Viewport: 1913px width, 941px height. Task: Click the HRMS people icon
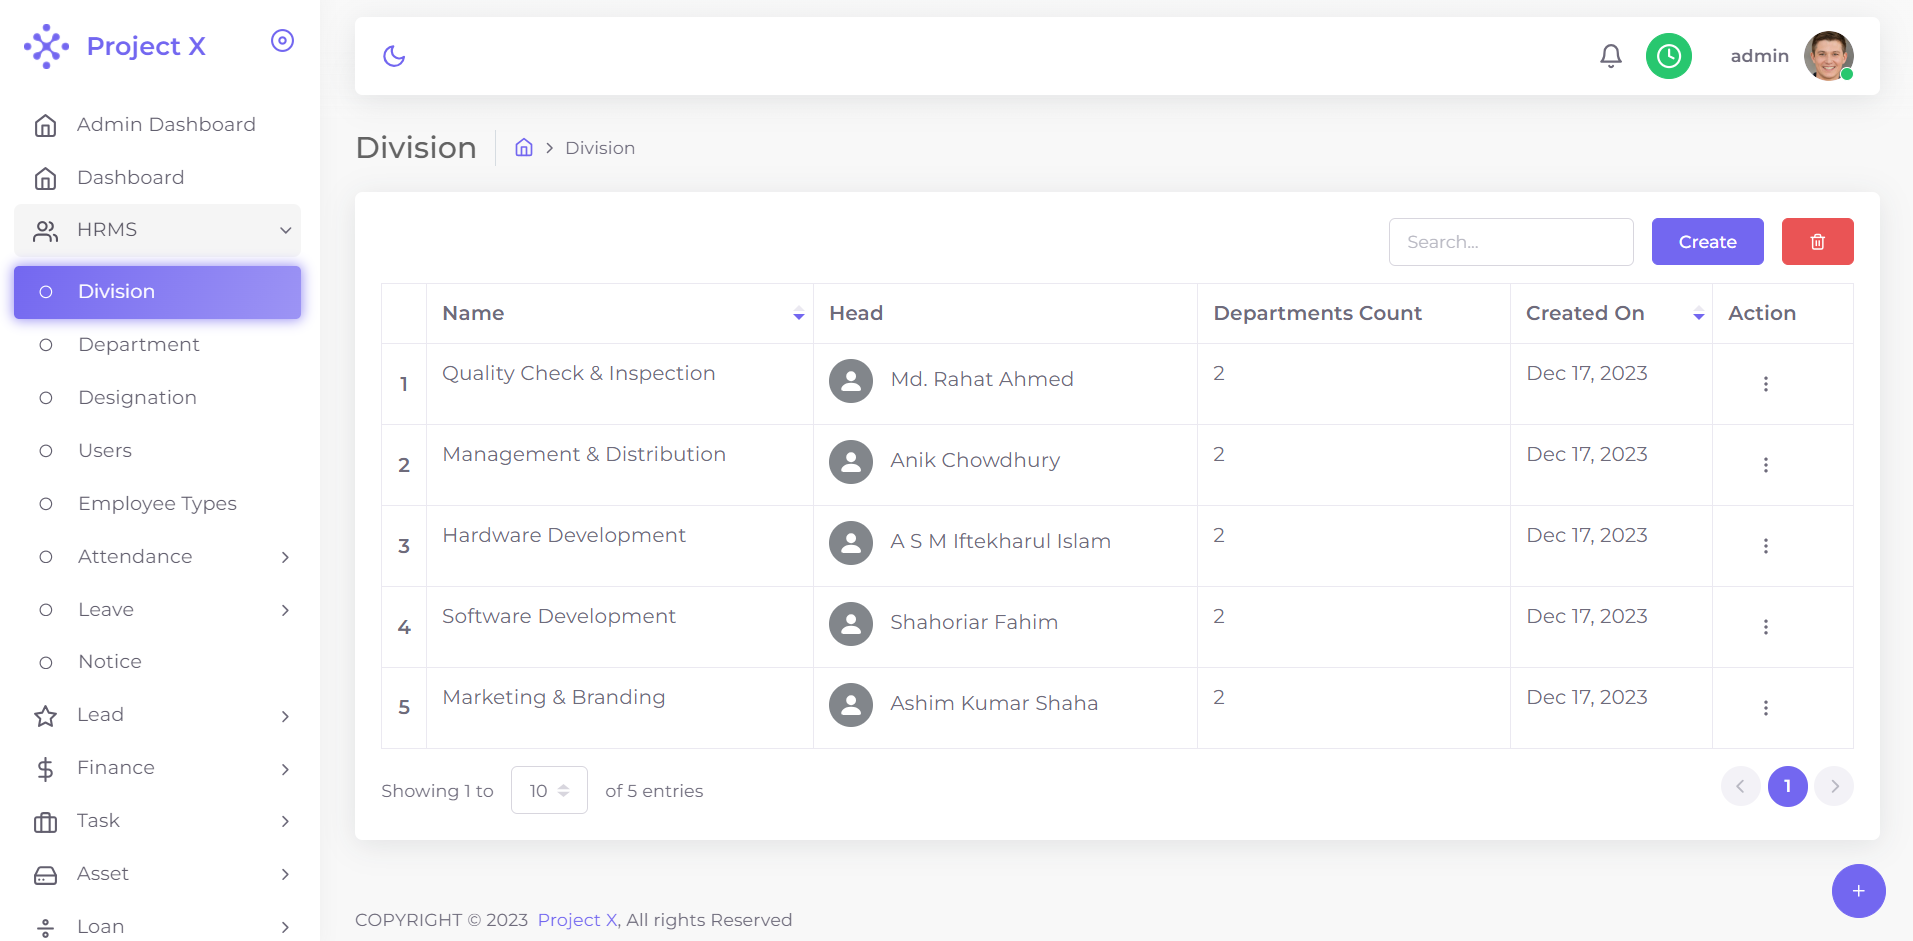coord(45,231)
